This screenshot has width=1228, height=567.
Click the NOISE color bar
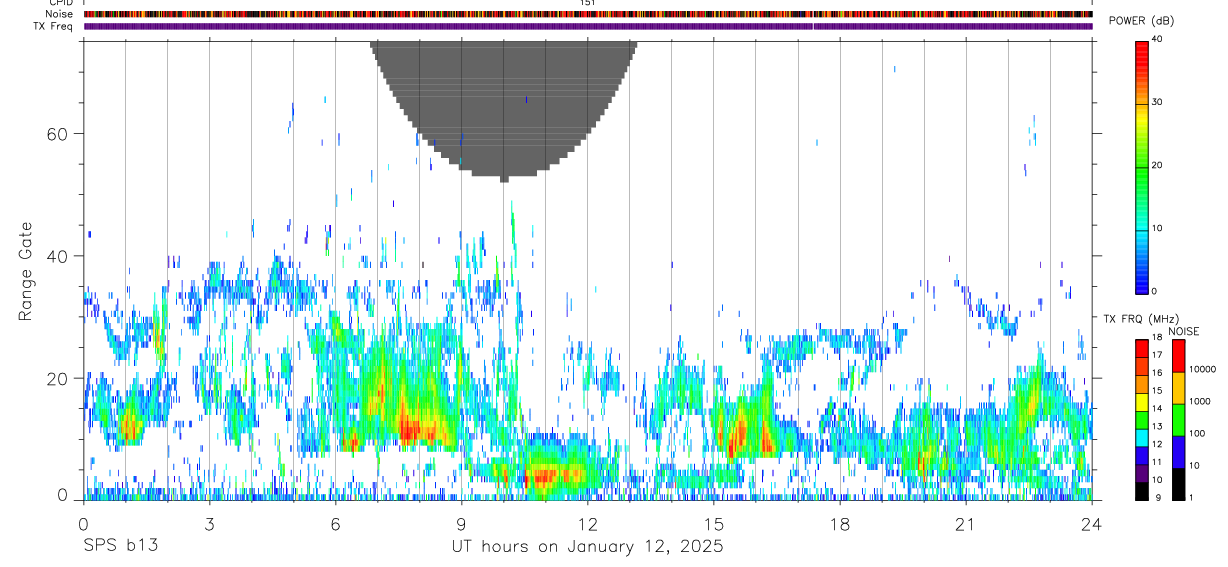[1178, 419]
